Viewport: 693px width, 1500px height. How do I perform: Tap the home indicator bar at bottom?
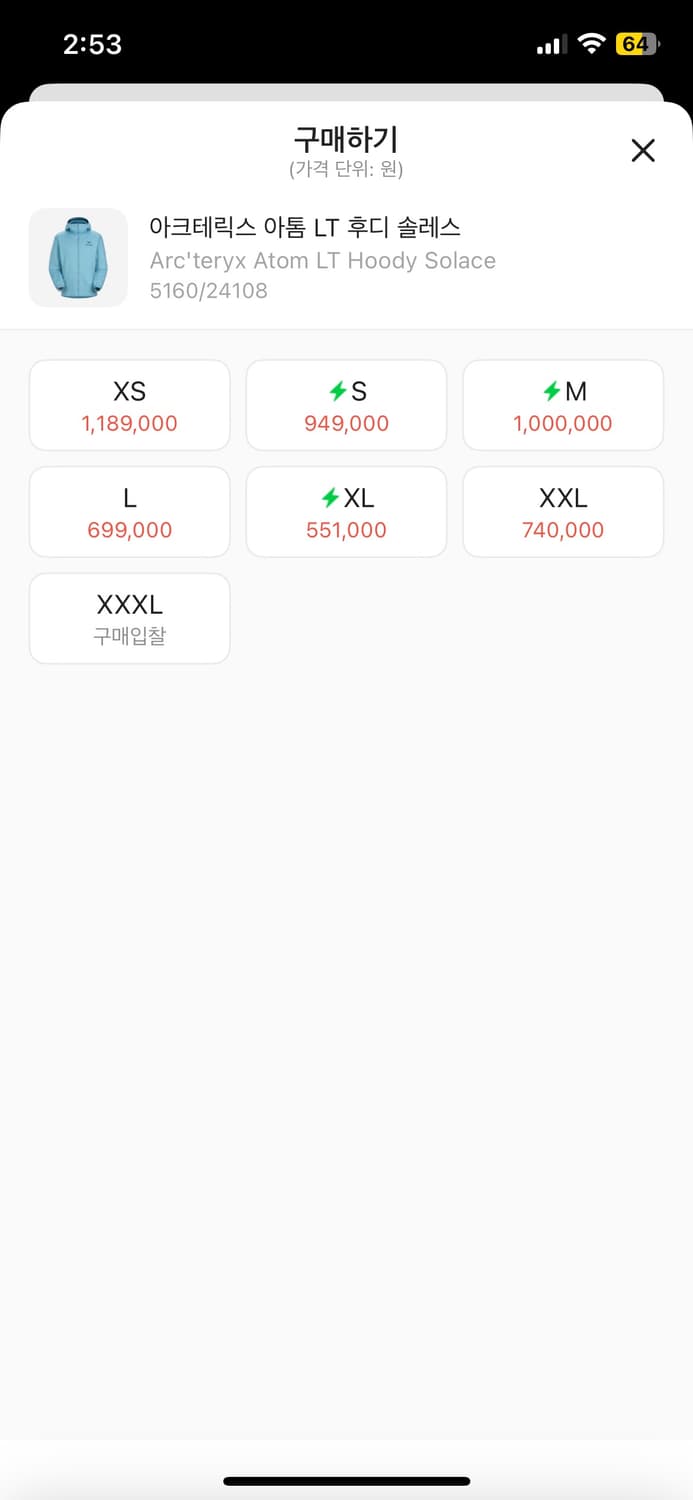tap(346, 1481)
